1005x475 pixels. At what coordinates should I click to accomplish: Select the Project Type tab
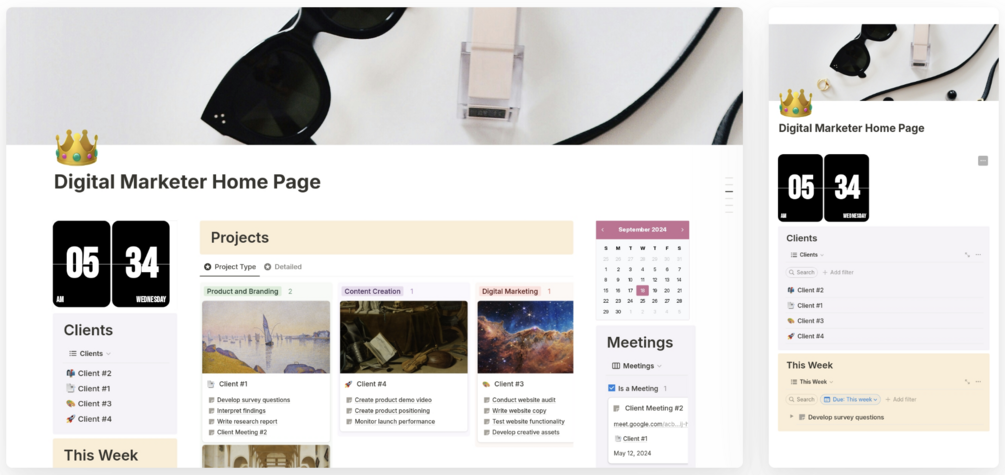pos(229,267)
